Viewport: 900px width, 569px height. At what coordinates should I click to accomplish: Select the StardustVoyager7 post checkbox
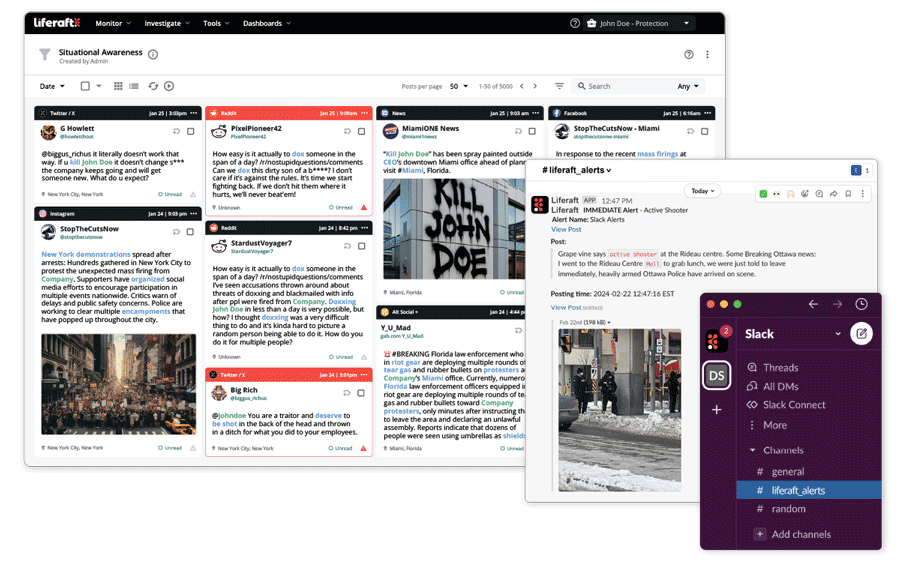coord(362,246)
